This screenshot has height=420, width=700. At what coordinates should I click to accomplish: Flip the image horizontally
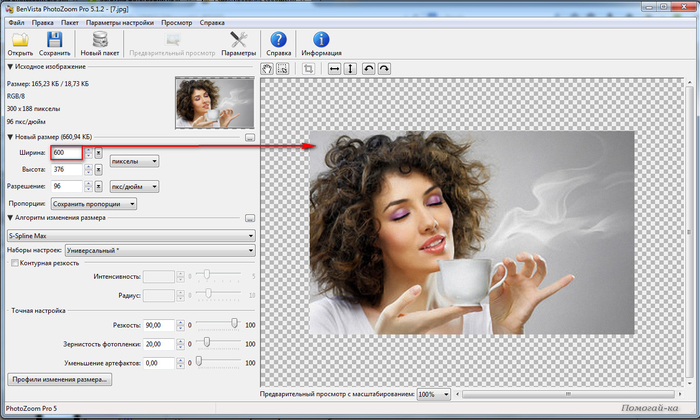tap(334, 69)
